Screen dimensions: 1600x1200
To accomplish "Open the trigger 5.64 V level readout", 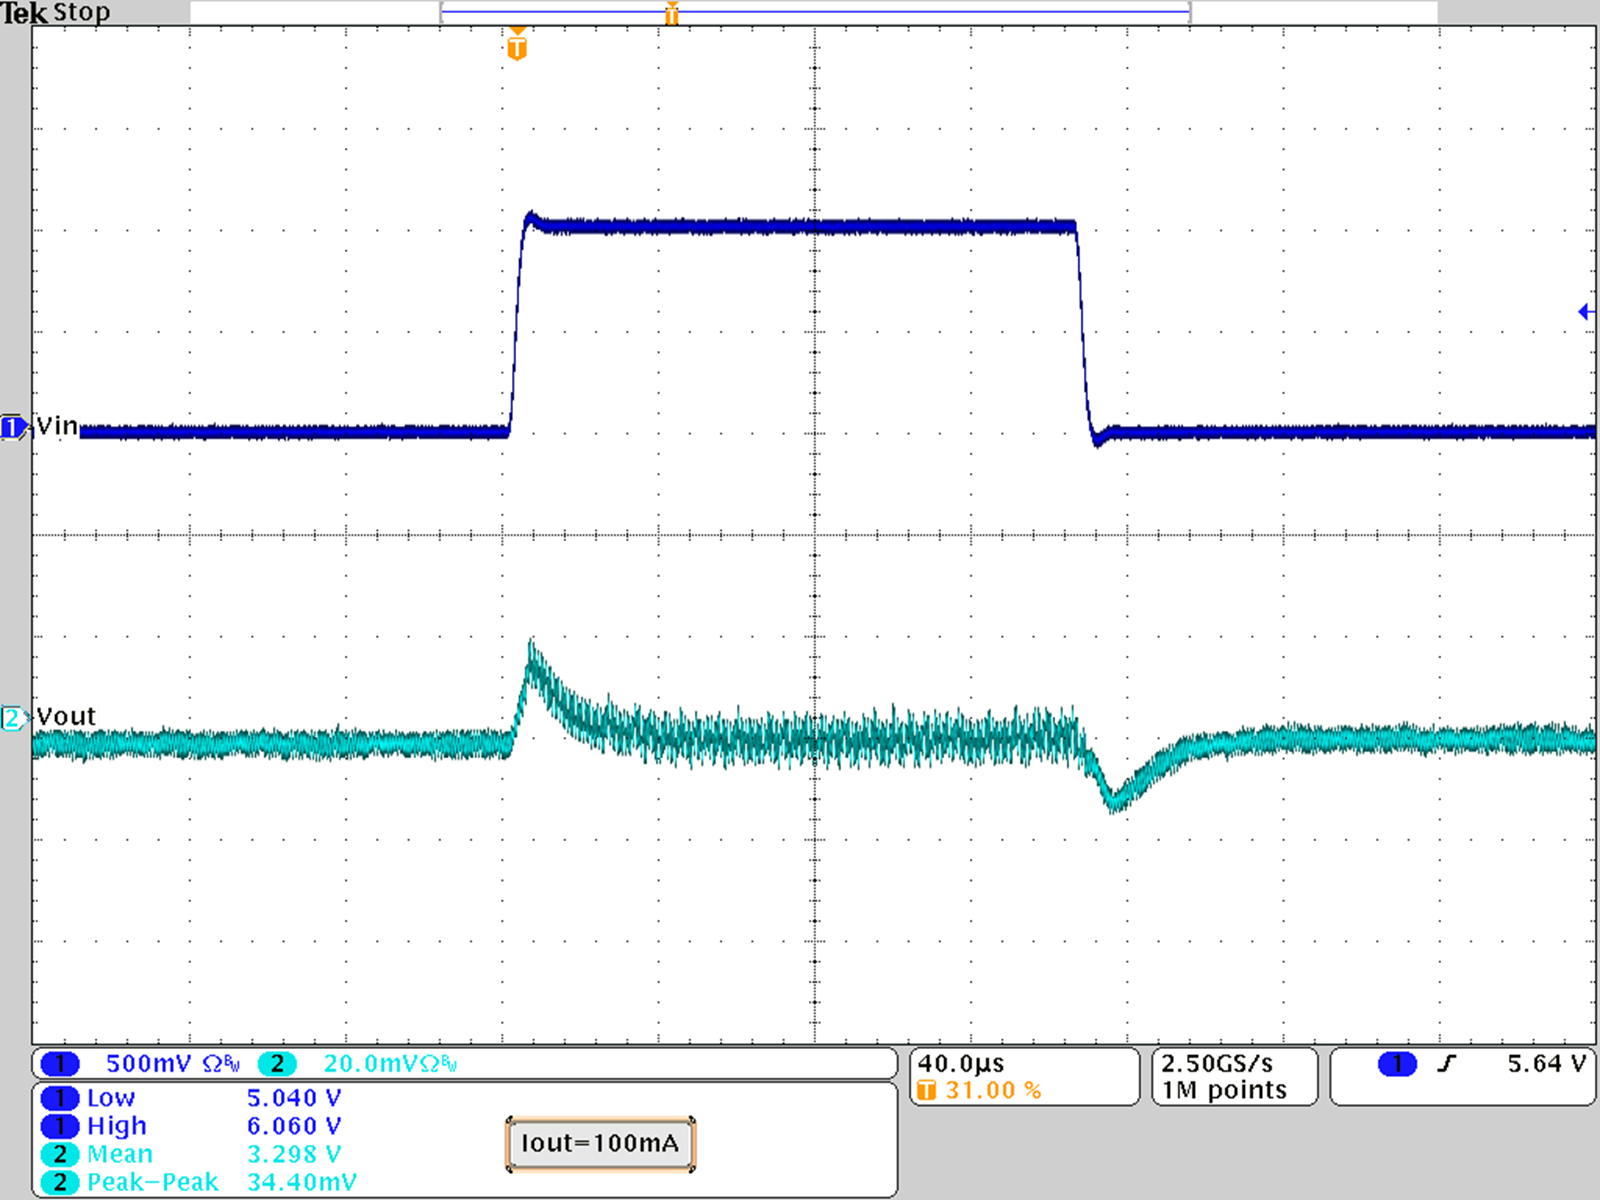I will [x=1547, y=1063].
